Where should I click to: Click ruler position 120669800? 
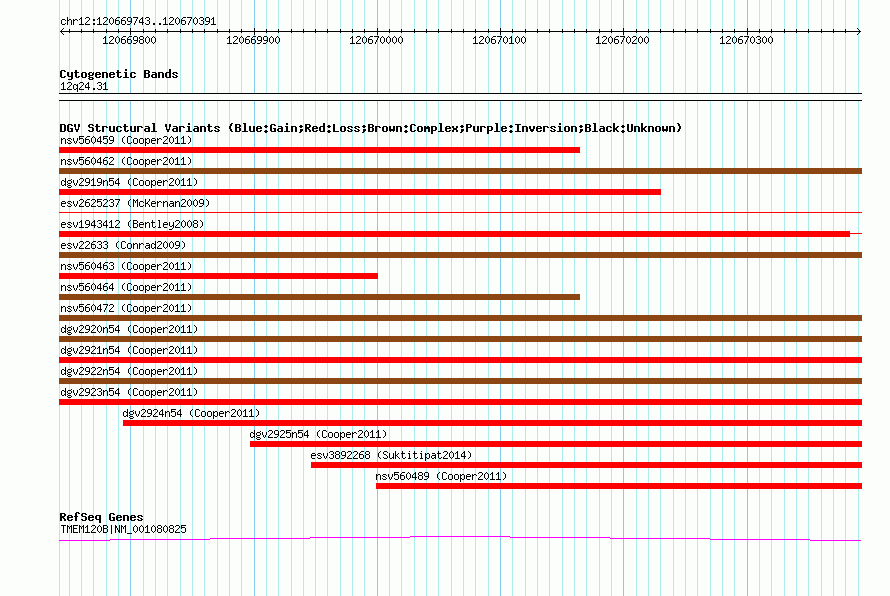(129, 40)
